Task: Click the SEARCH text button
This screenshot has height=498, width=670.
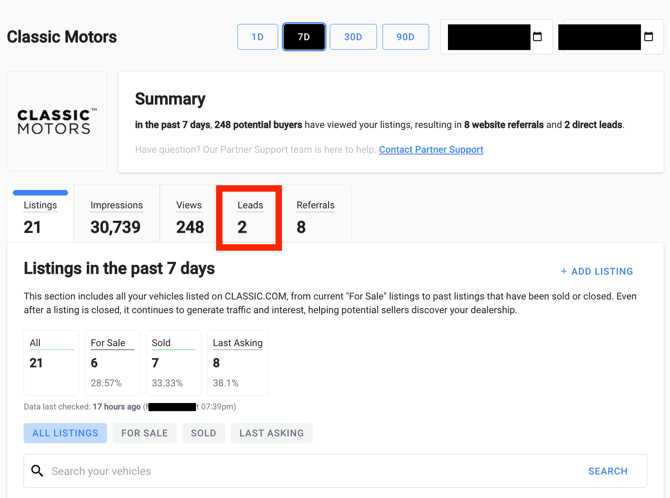Action: 608,471
